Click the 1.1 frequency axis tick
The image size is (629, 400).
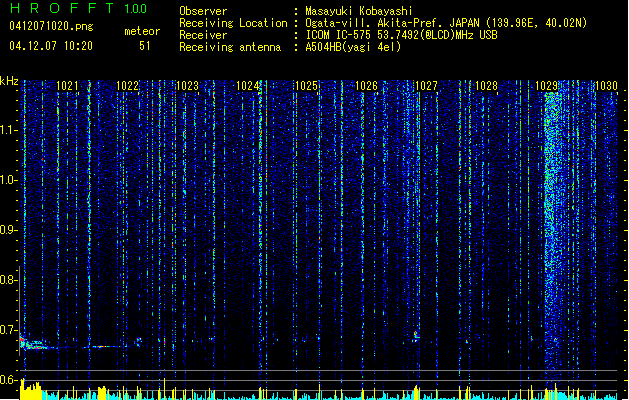(8, 130)
